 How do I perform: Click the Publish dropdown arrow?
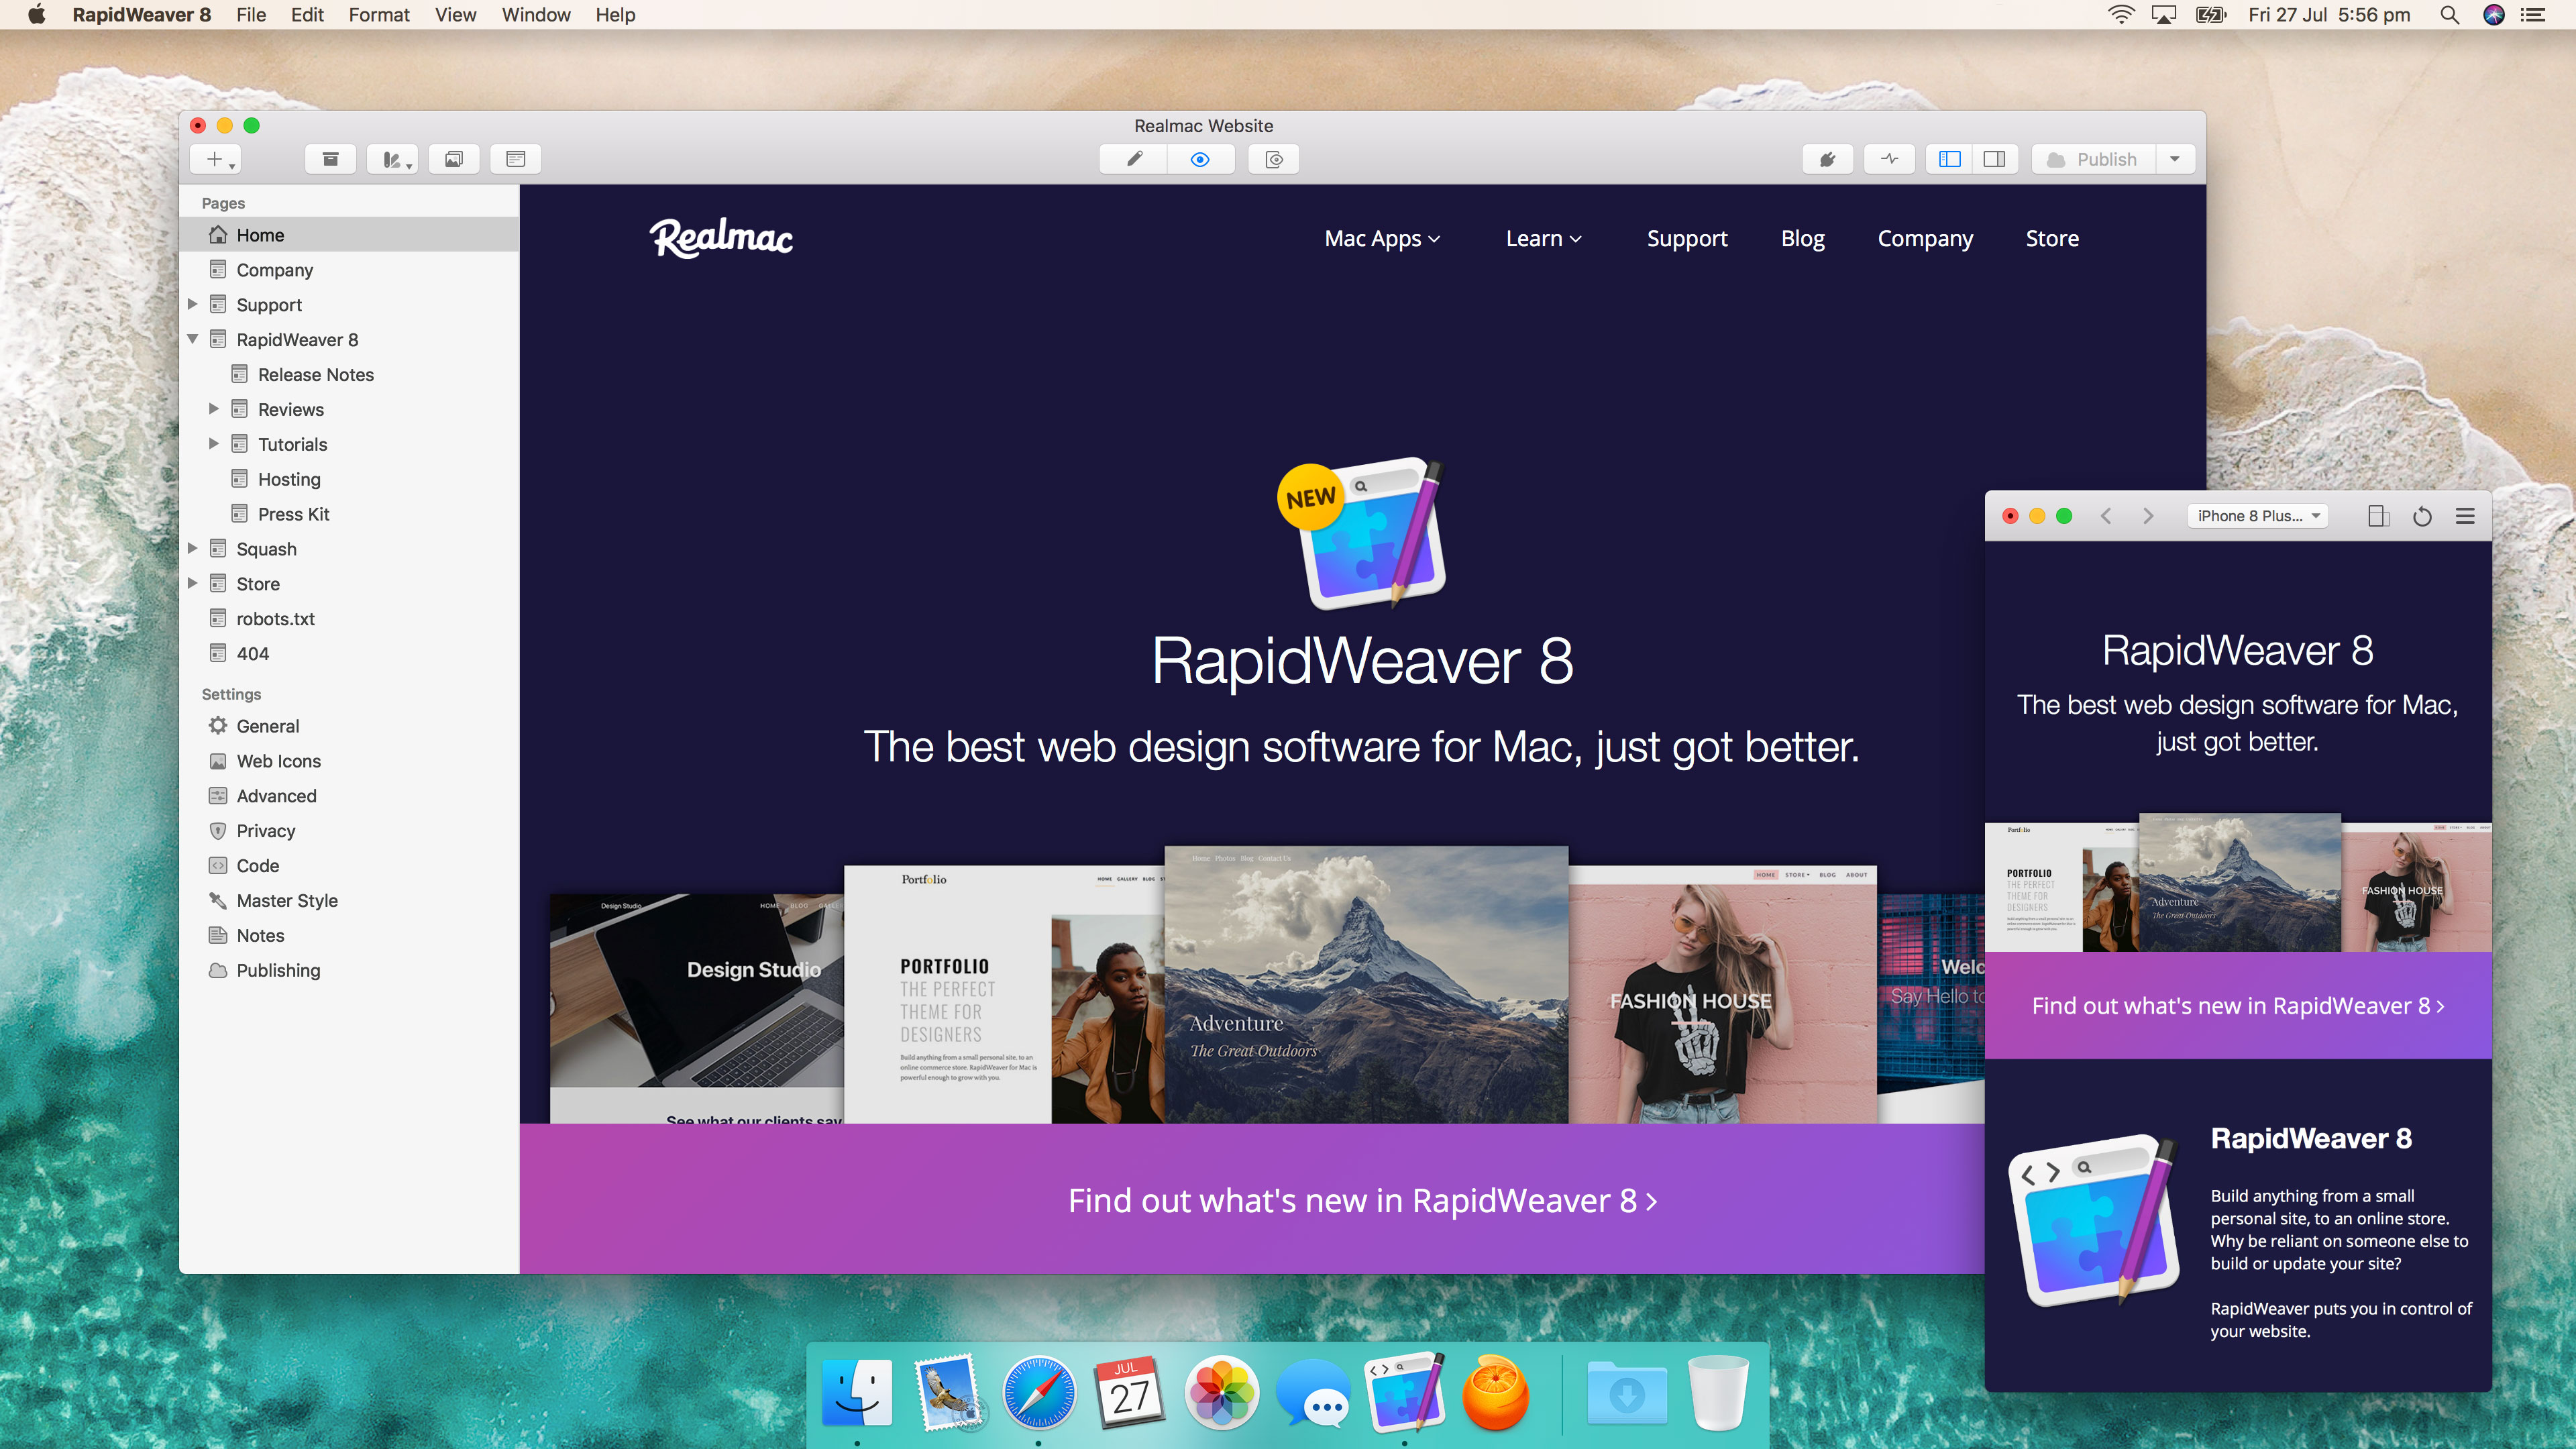click(x=2173, y=159)
